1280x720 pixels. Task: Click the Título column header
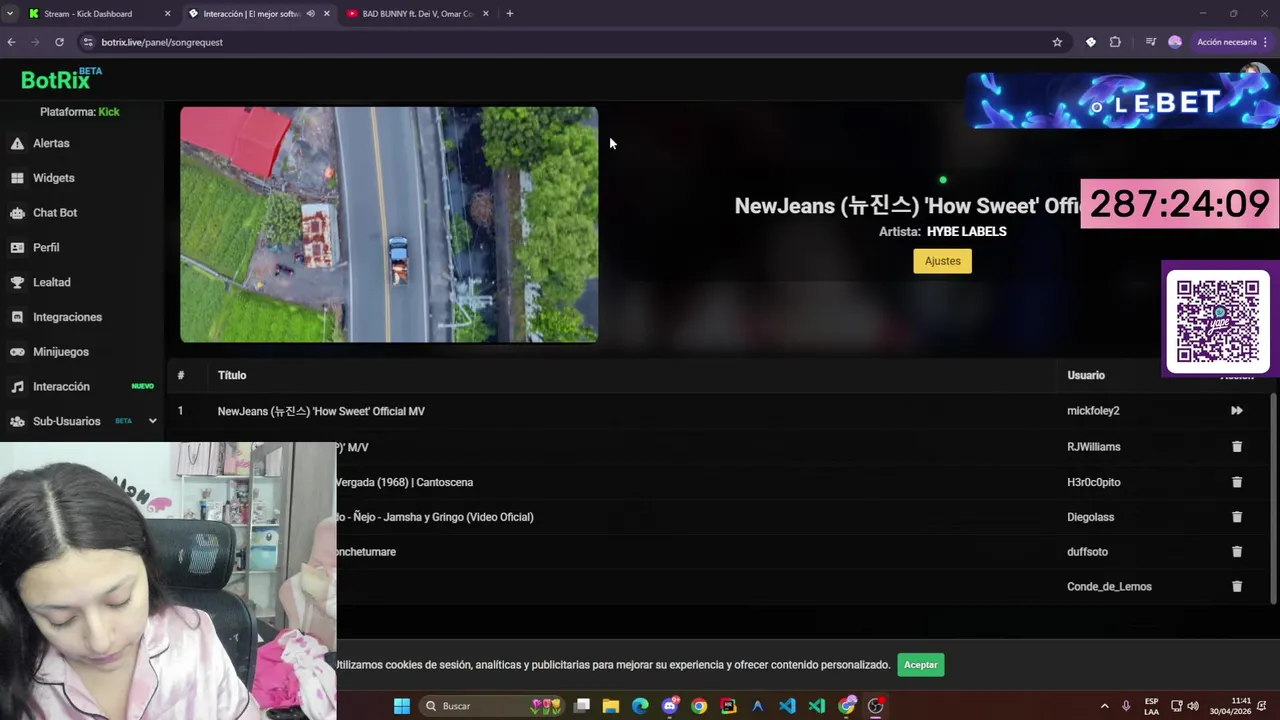point(232,375)
